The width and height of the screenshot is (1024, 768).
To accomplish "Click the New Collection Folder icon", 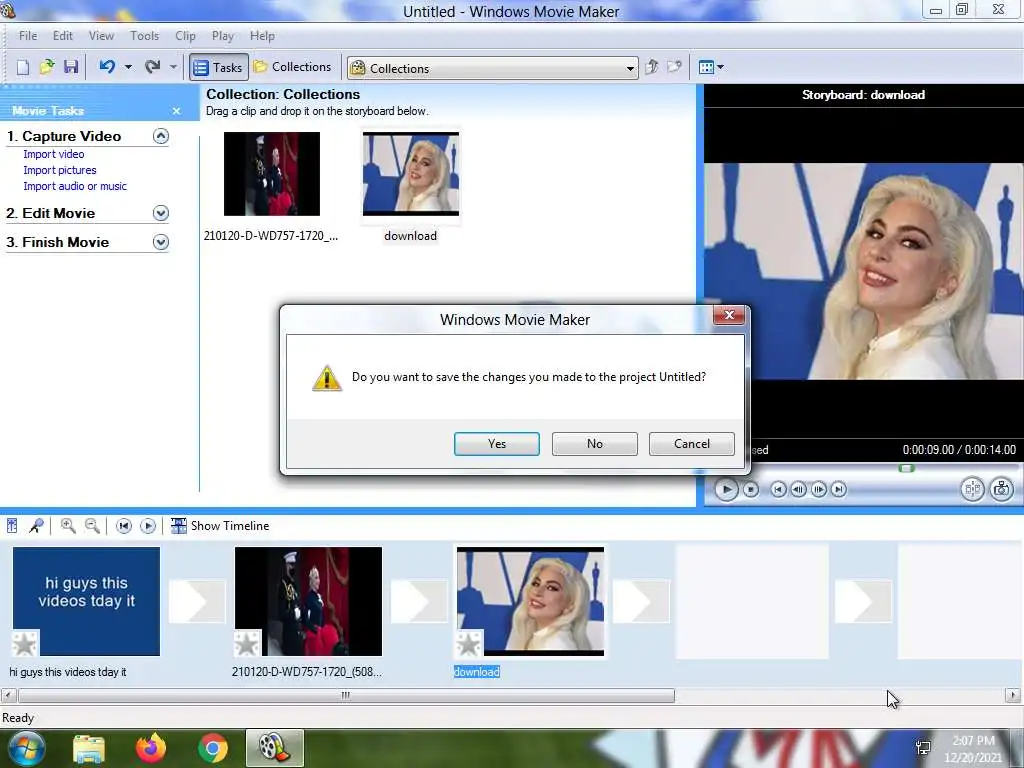I will (675, 67).
